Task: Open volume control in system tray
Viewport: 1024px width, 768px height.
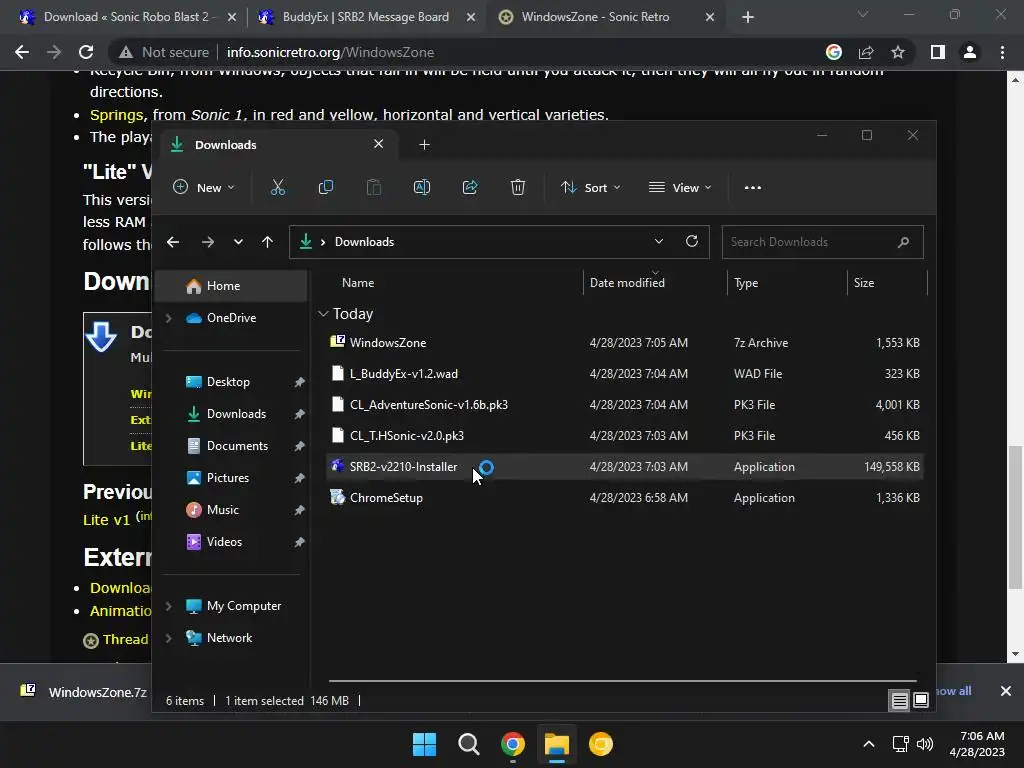Action: 925,744
